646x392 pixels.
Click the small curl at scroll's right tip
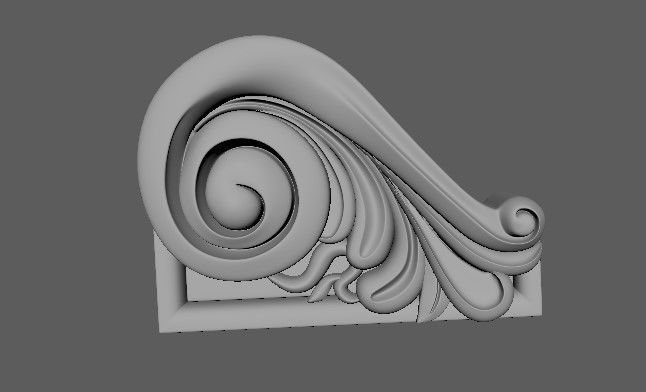click(x=522, y=218)
